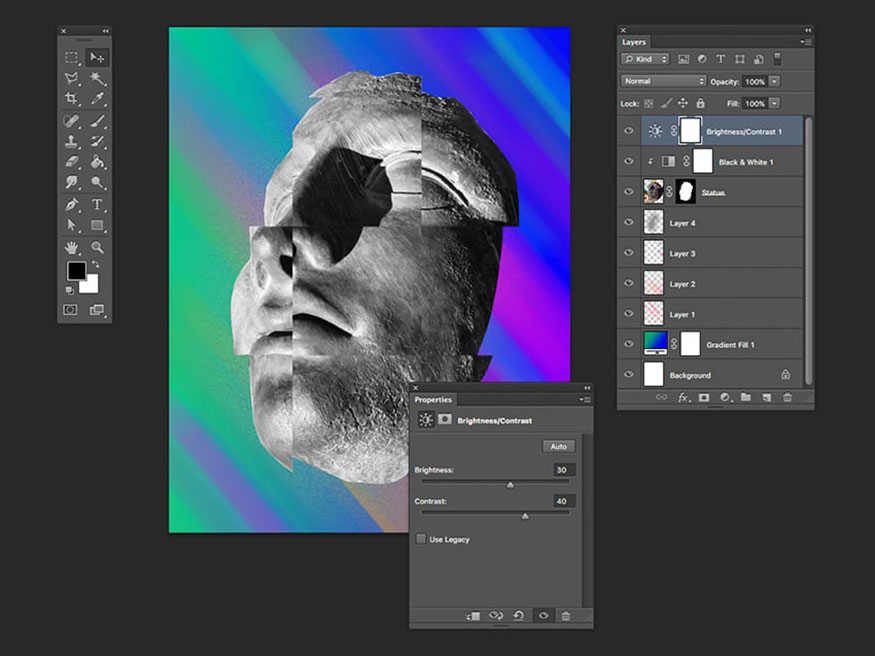Select the Rectangular Marquee tool
The image size is (875, 656).
click(x=71, y=57)
